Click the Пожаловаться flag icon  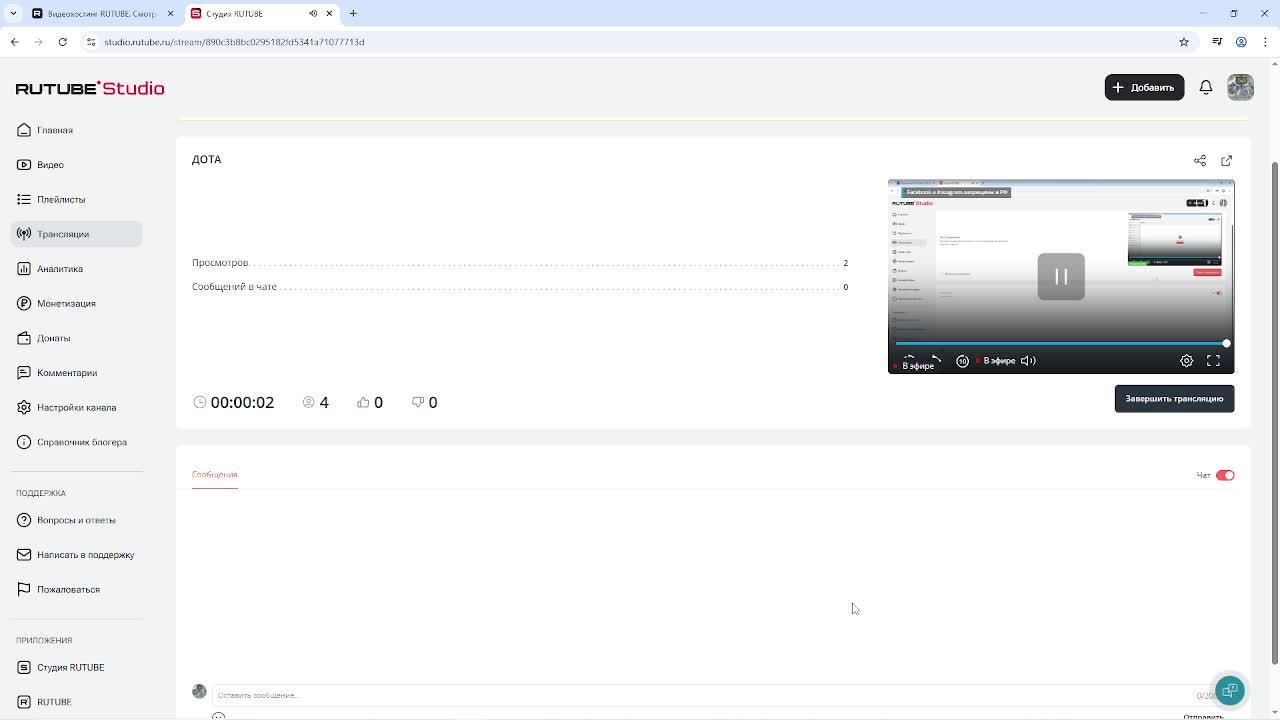[24, 589]
